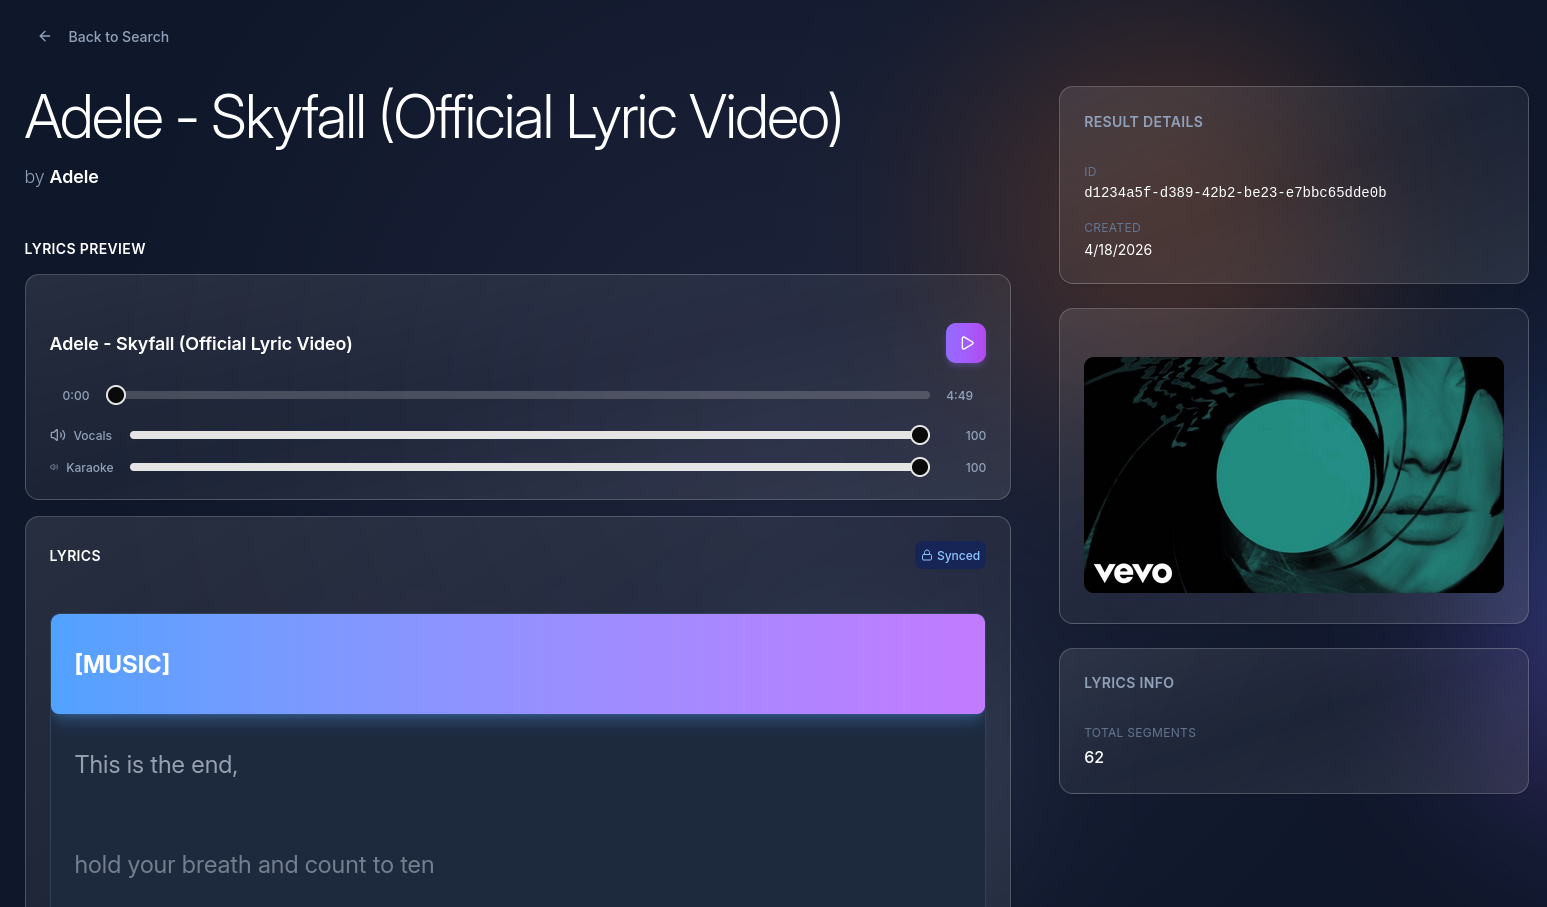Click the playback position slider handle
The image size is (1547, 907).
click(x=116, y=395)
